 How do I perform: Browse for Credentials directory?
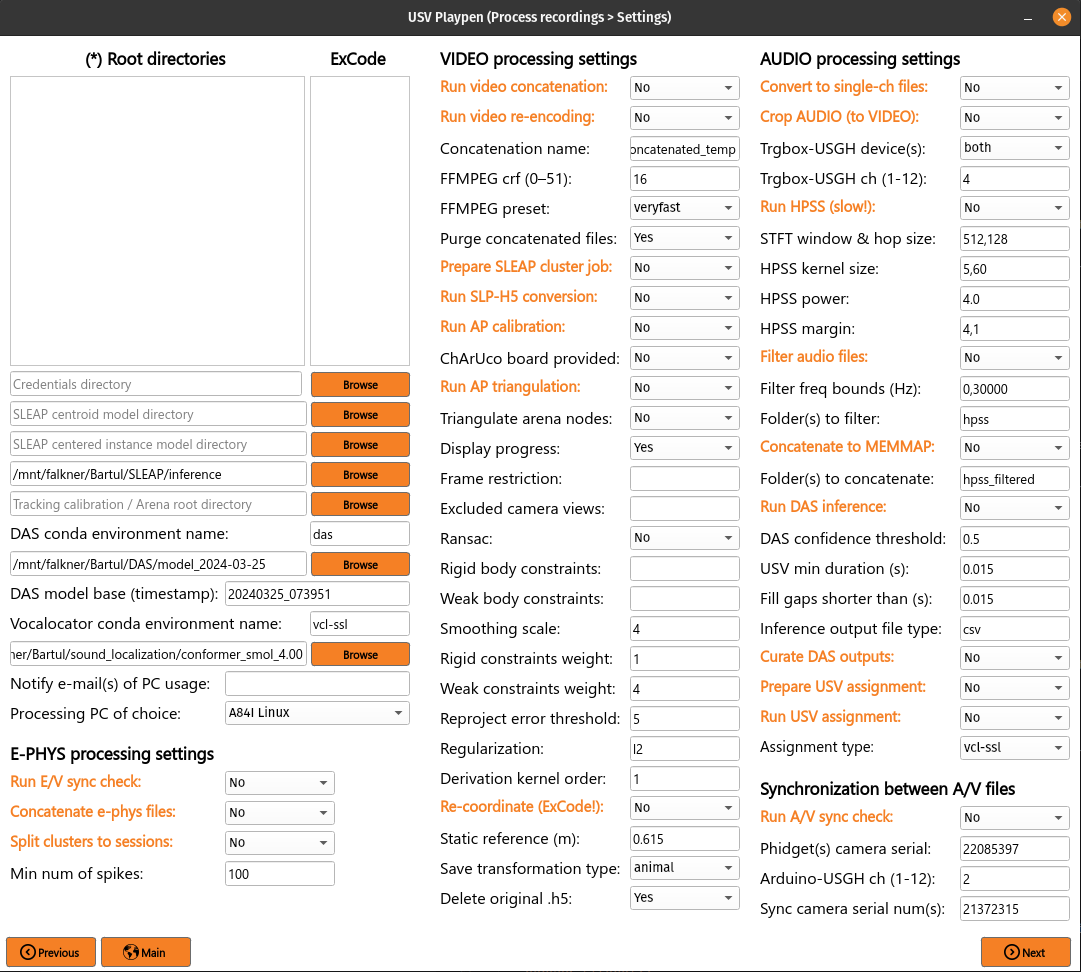[x=360, y=385]
